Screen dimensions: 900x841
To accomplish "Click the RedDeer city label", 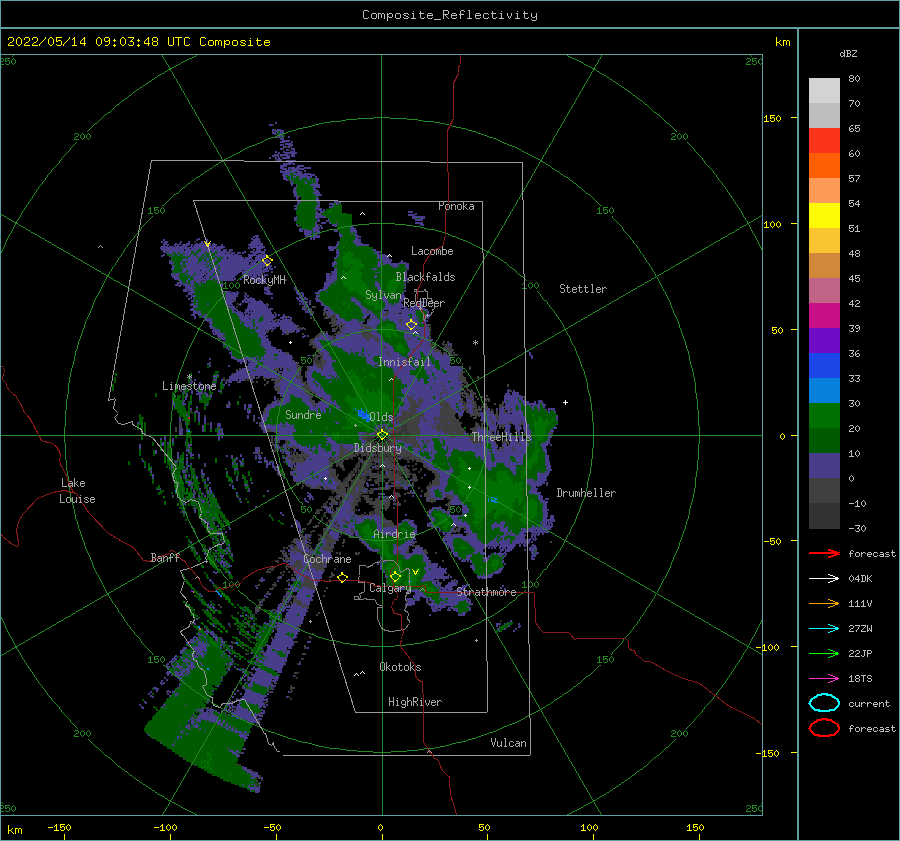I will 424,303.
